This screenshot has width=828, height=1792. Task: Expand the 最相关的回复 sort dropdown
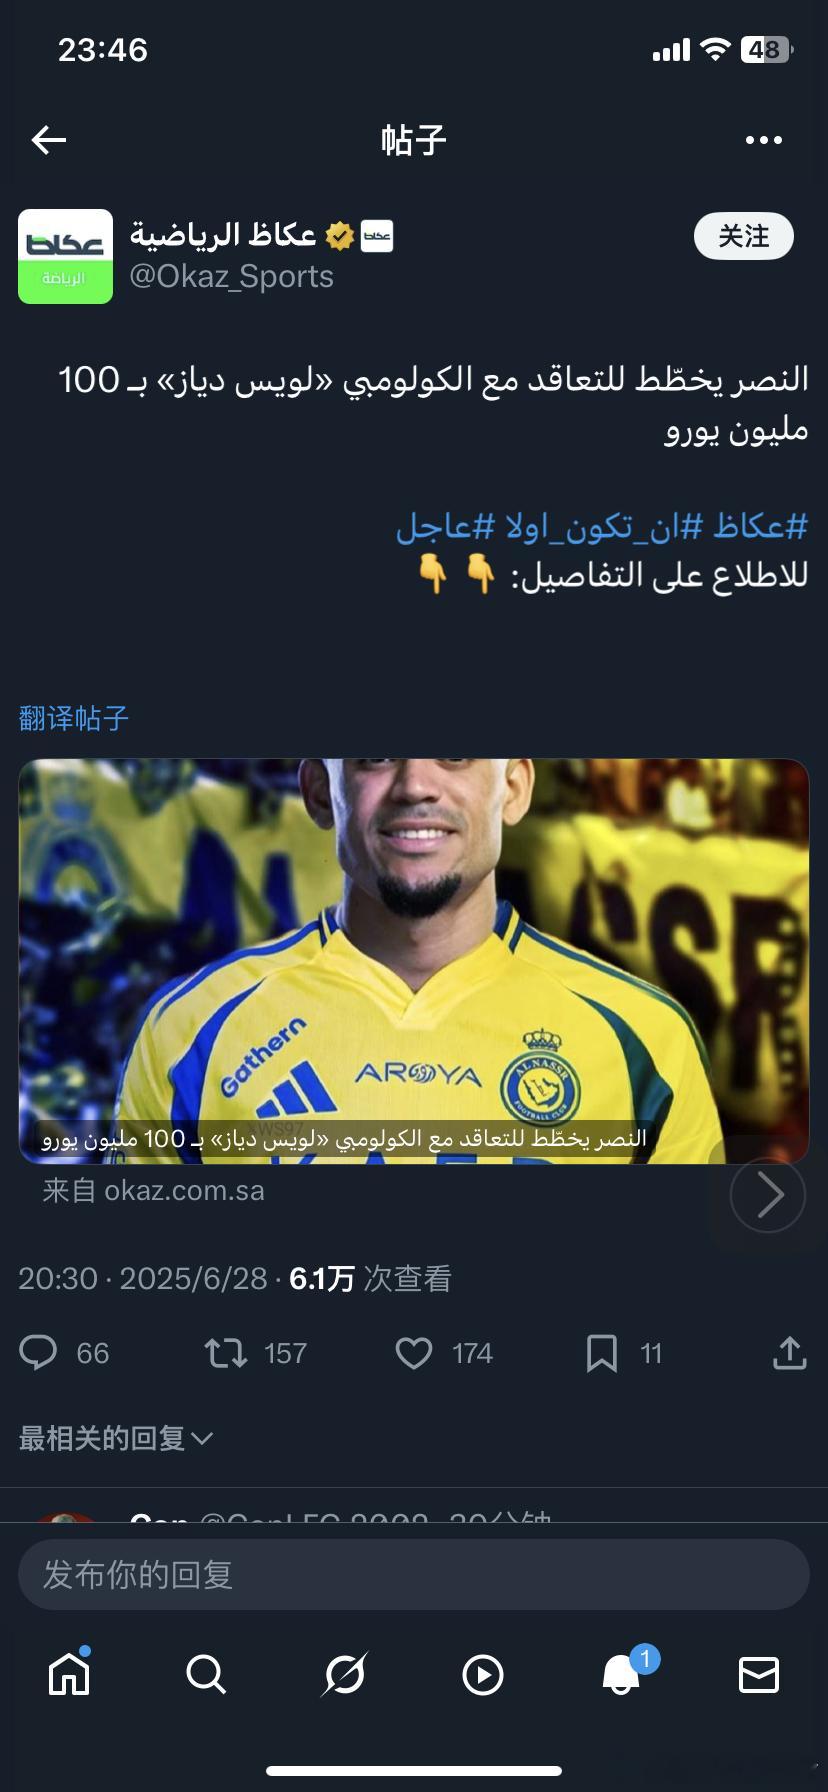(x=116, y=1438)
